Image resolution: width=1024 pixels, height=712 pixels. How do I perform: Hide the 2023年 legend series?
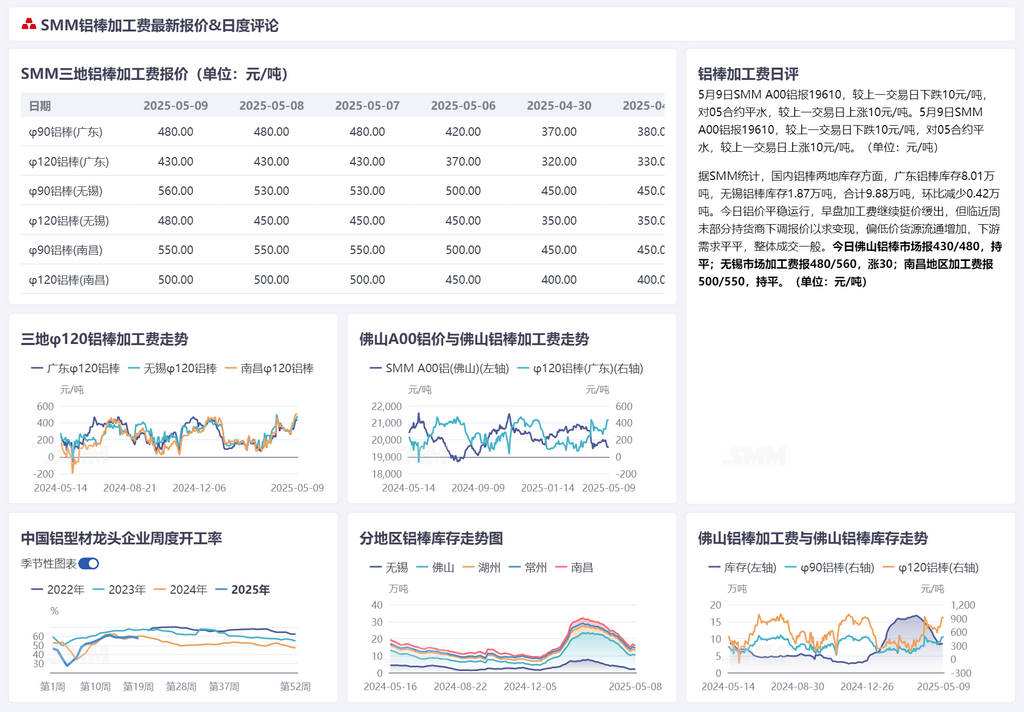[120, 590]
